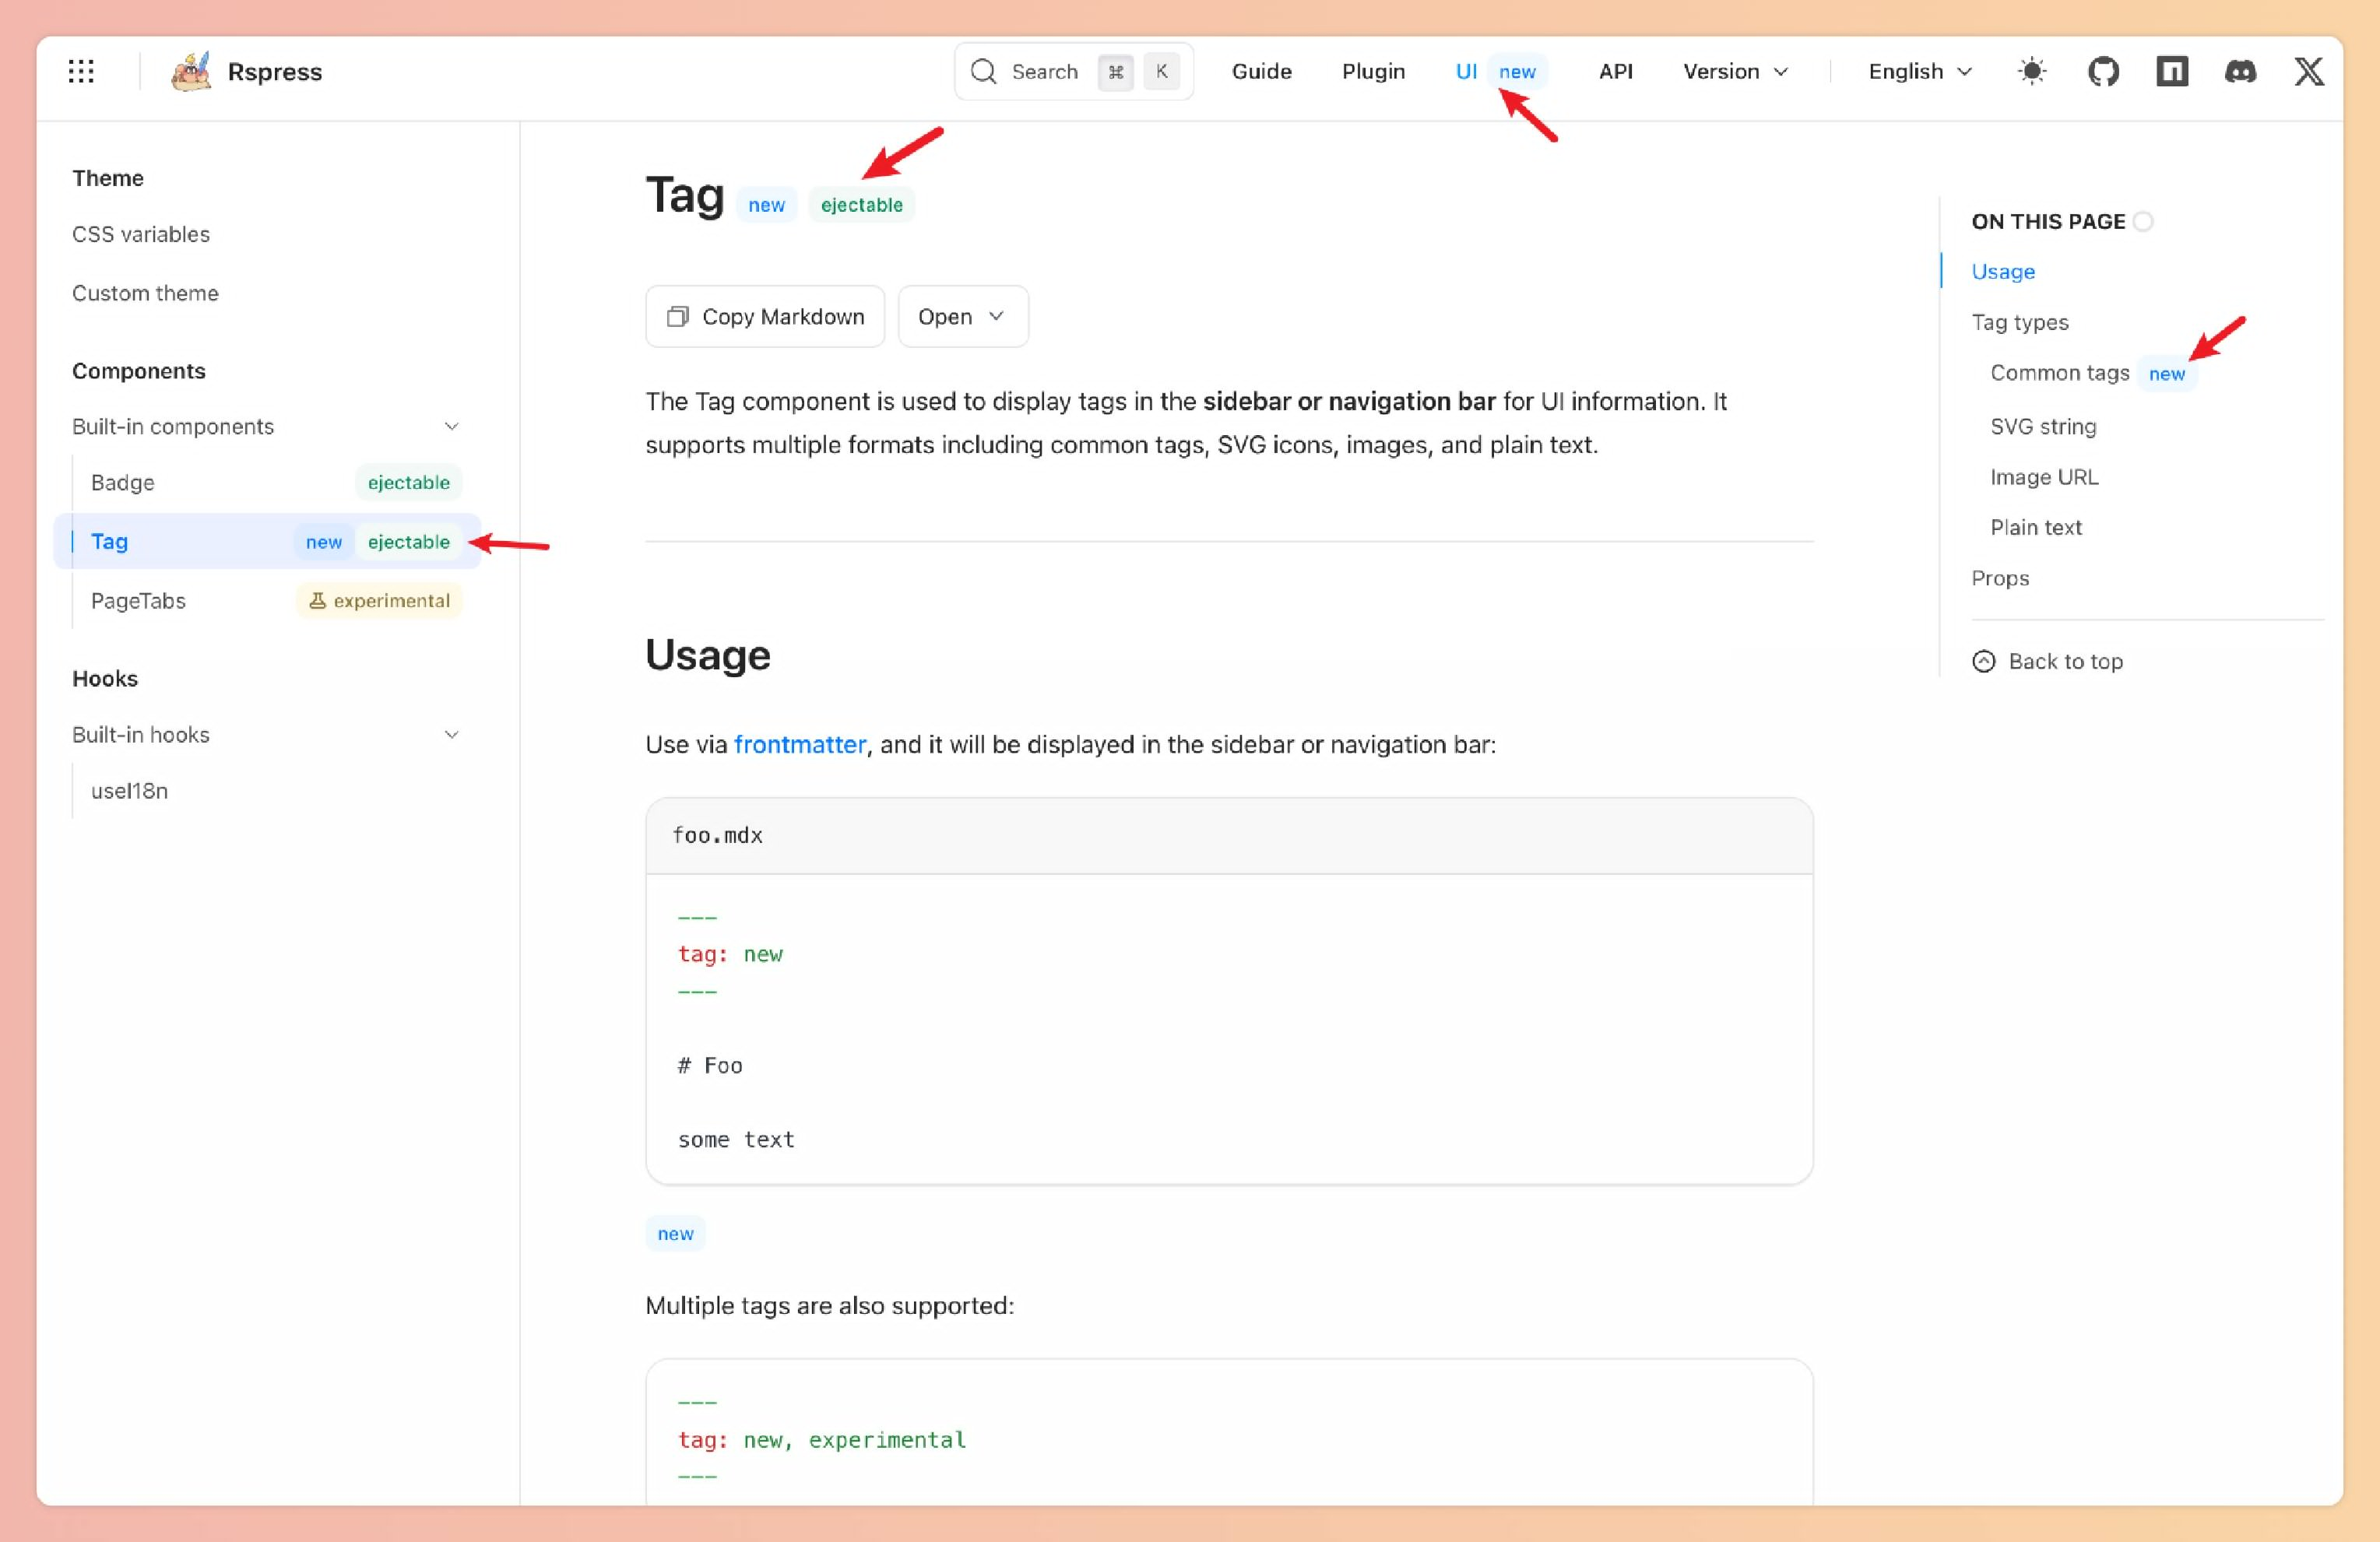Viewport: 2380px width, 1542px height.
Task: Collapse the Built-in components section
Action: [451, 427]
